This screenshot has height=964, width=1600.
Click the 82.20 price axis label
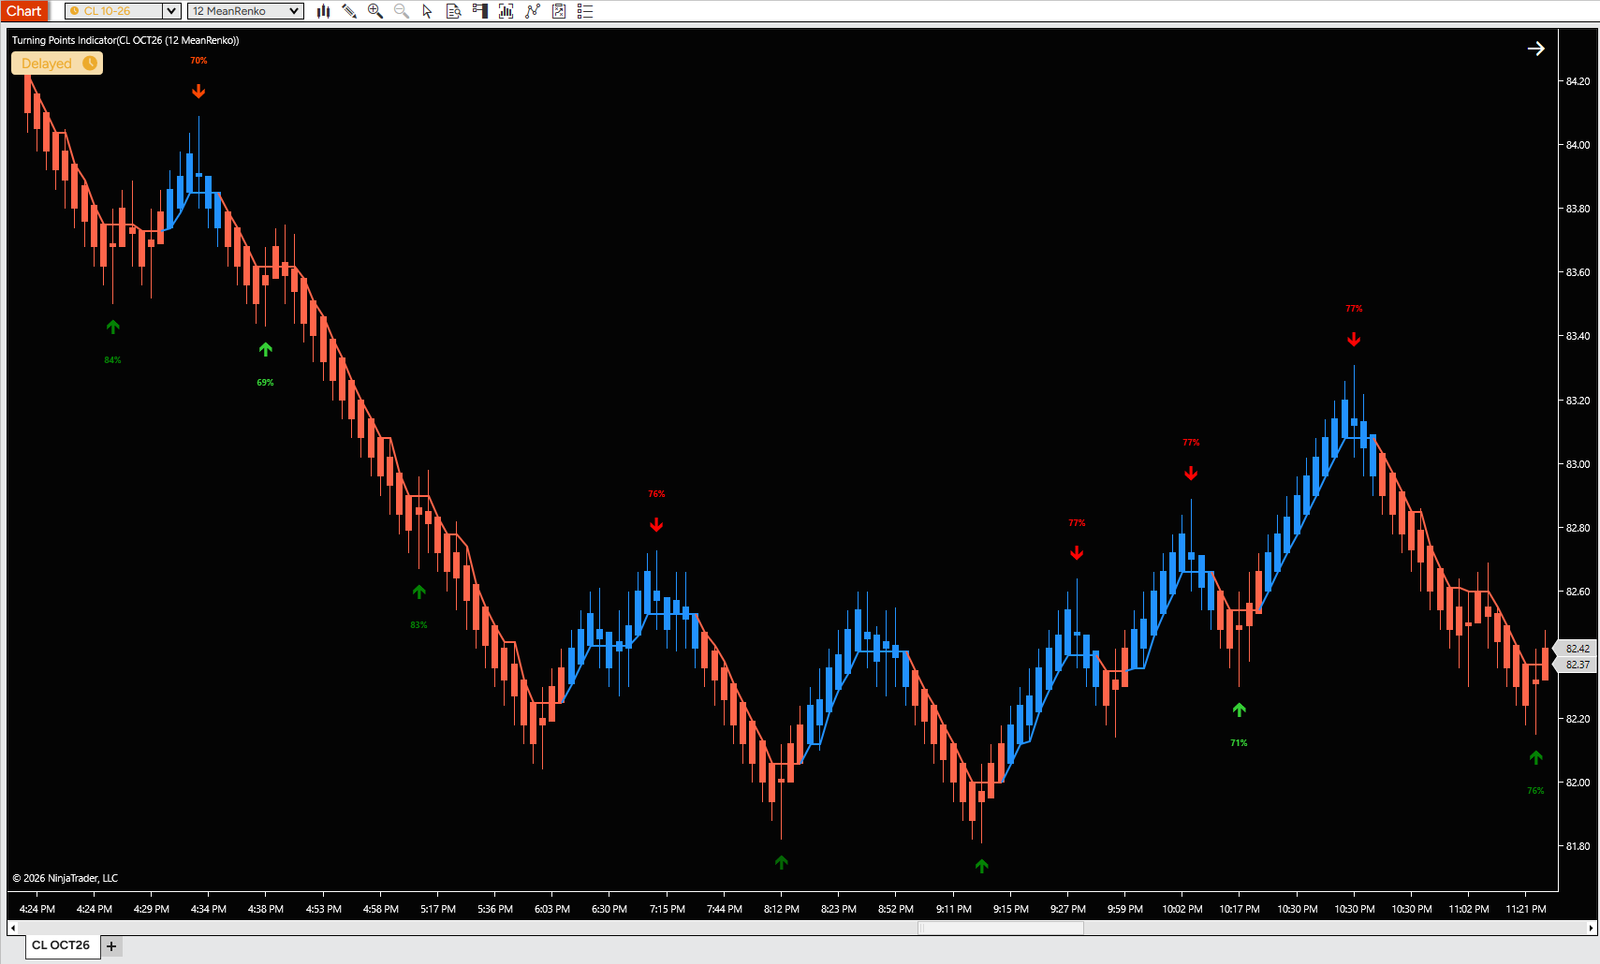click(x=1578, y=719)
